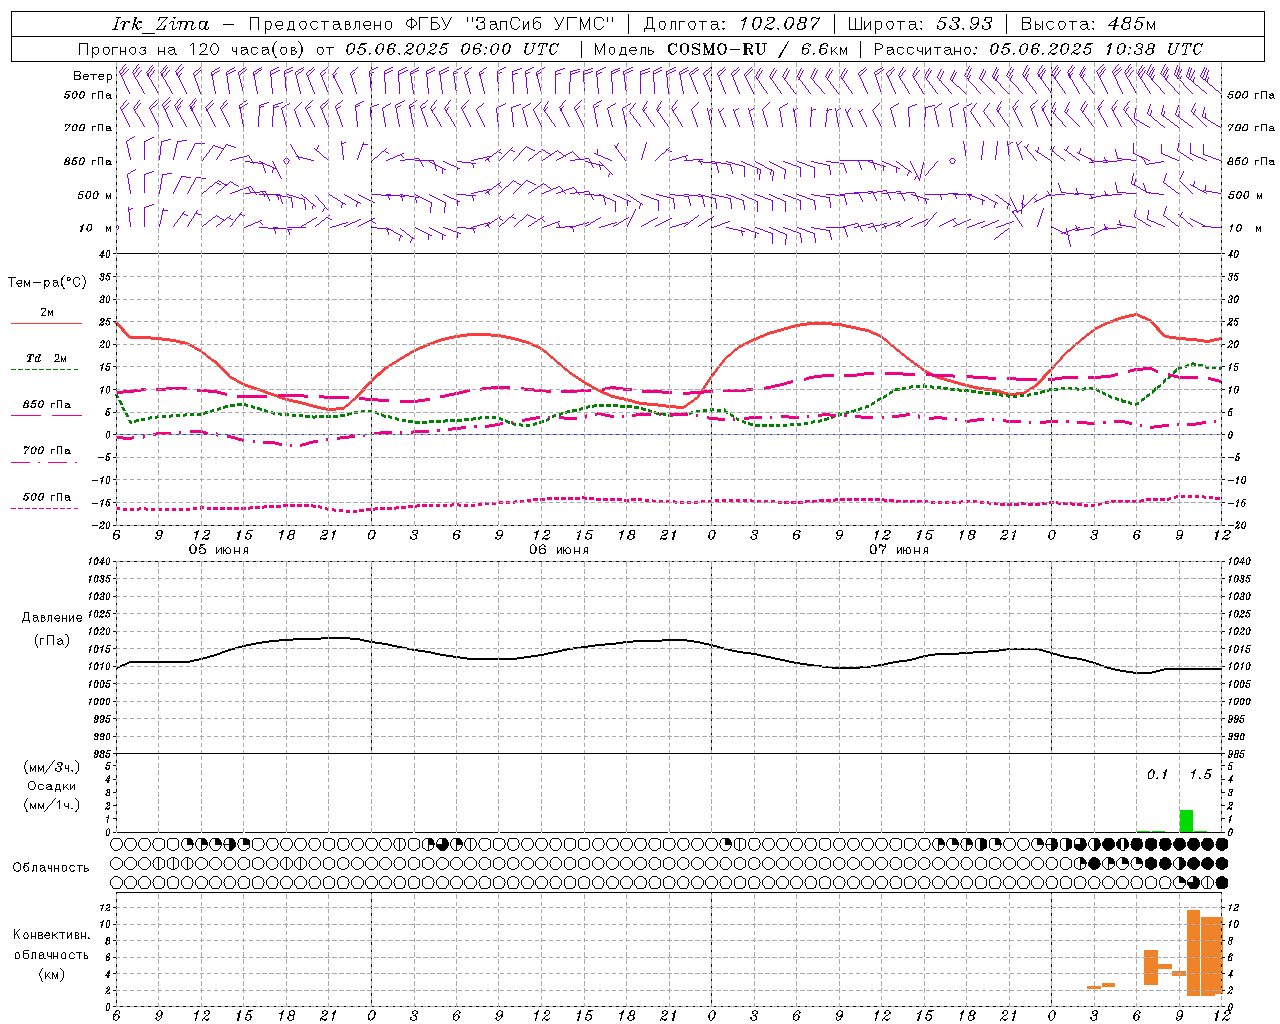The width and height of the screenshot is (1280, 1024).
Task: Click the Рассчитано: 05.06.2025 10:38 UTC timestamp
Action: pos(1038,49)
